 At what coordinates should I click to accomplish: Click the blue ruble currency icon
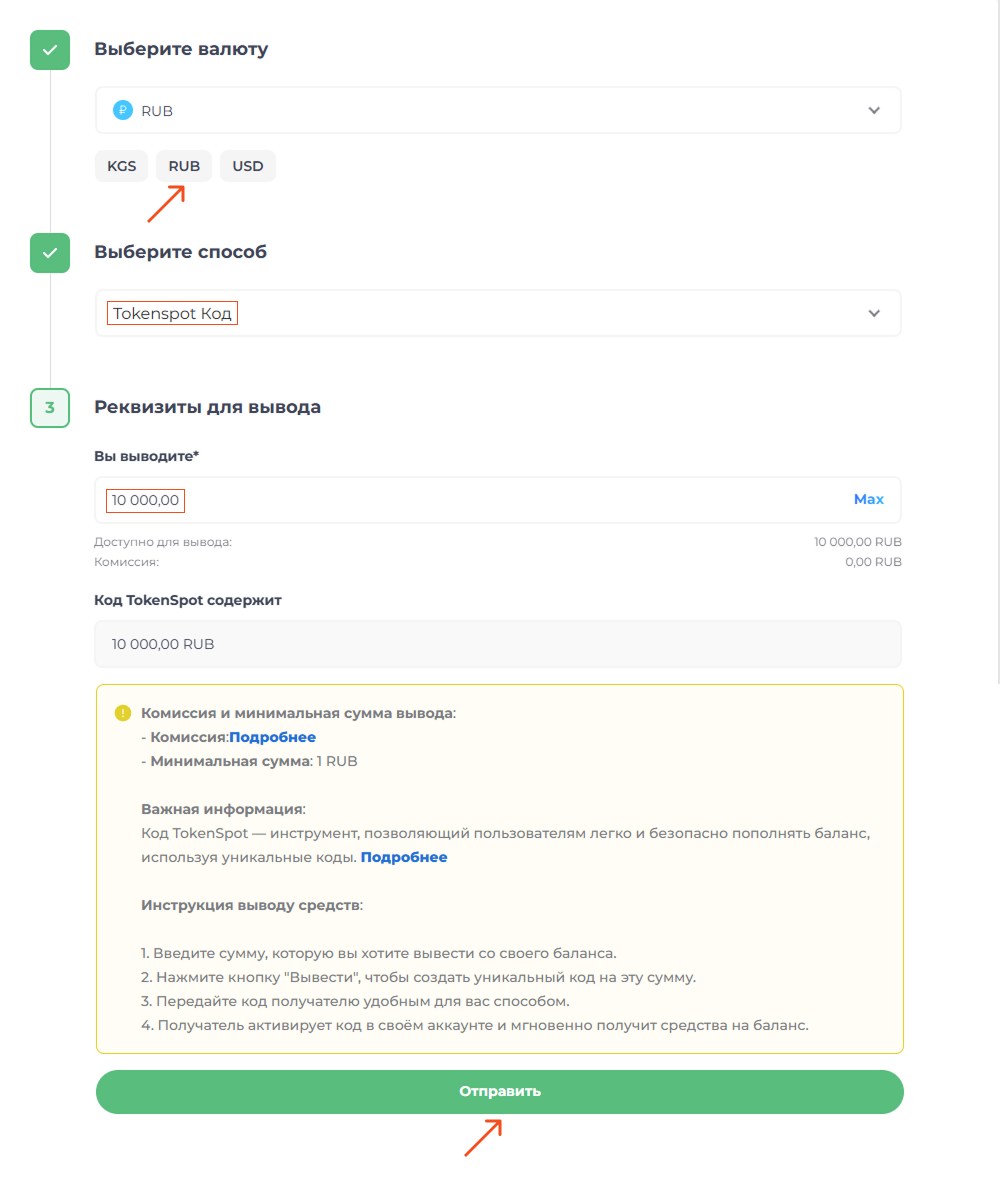(123, 111)
